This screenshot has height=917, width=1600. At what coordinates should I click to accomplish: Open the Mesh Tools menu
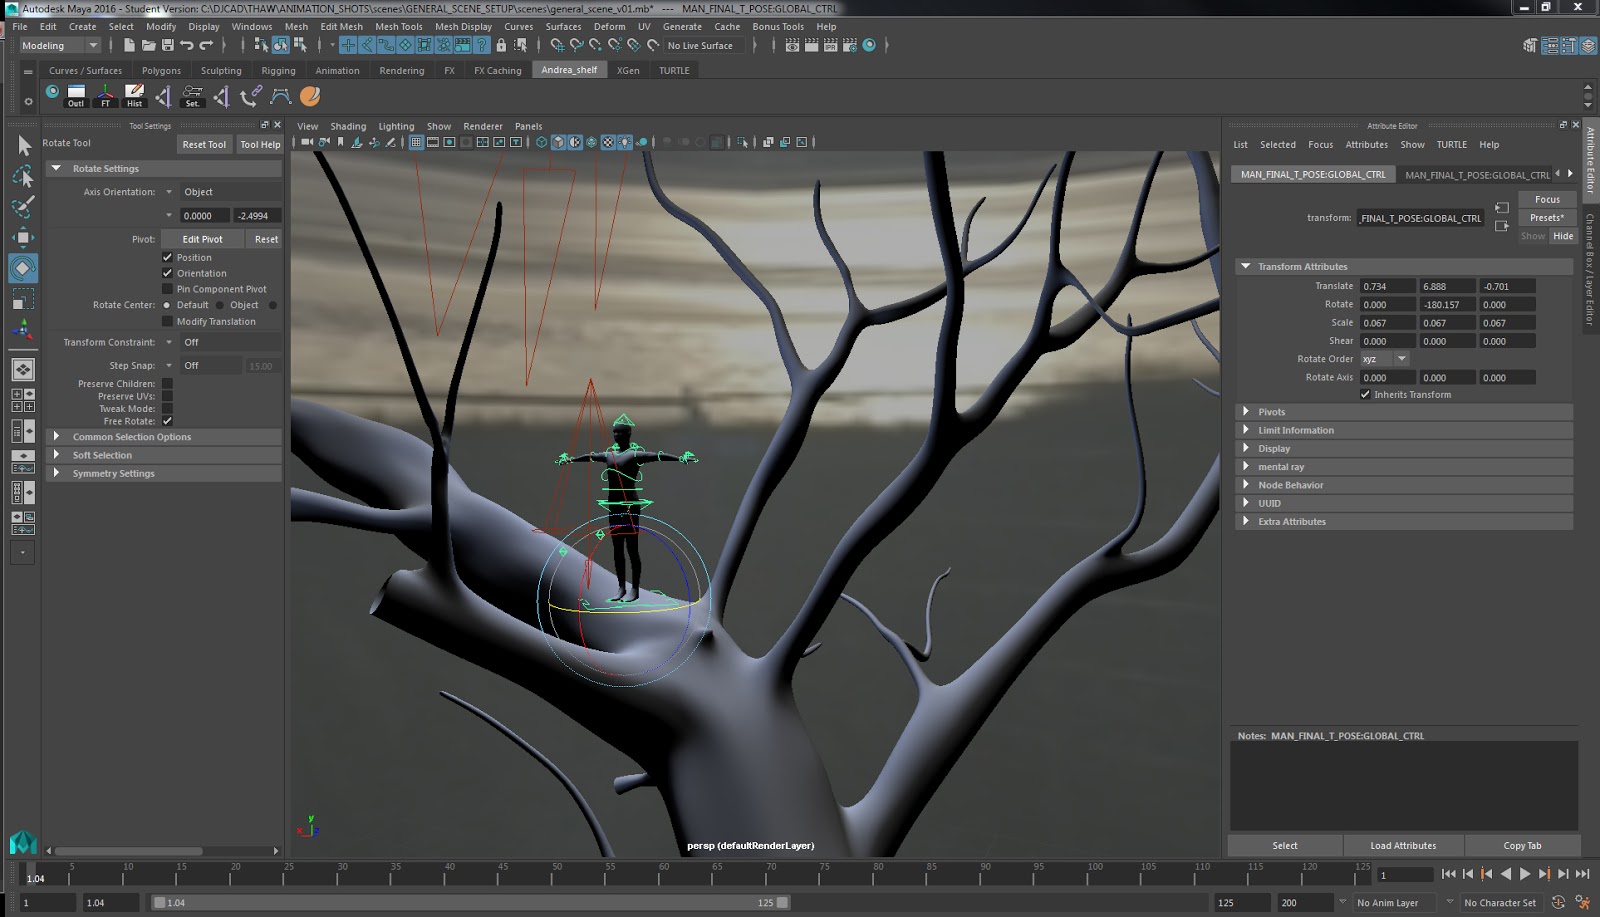(x=398, y=27)
